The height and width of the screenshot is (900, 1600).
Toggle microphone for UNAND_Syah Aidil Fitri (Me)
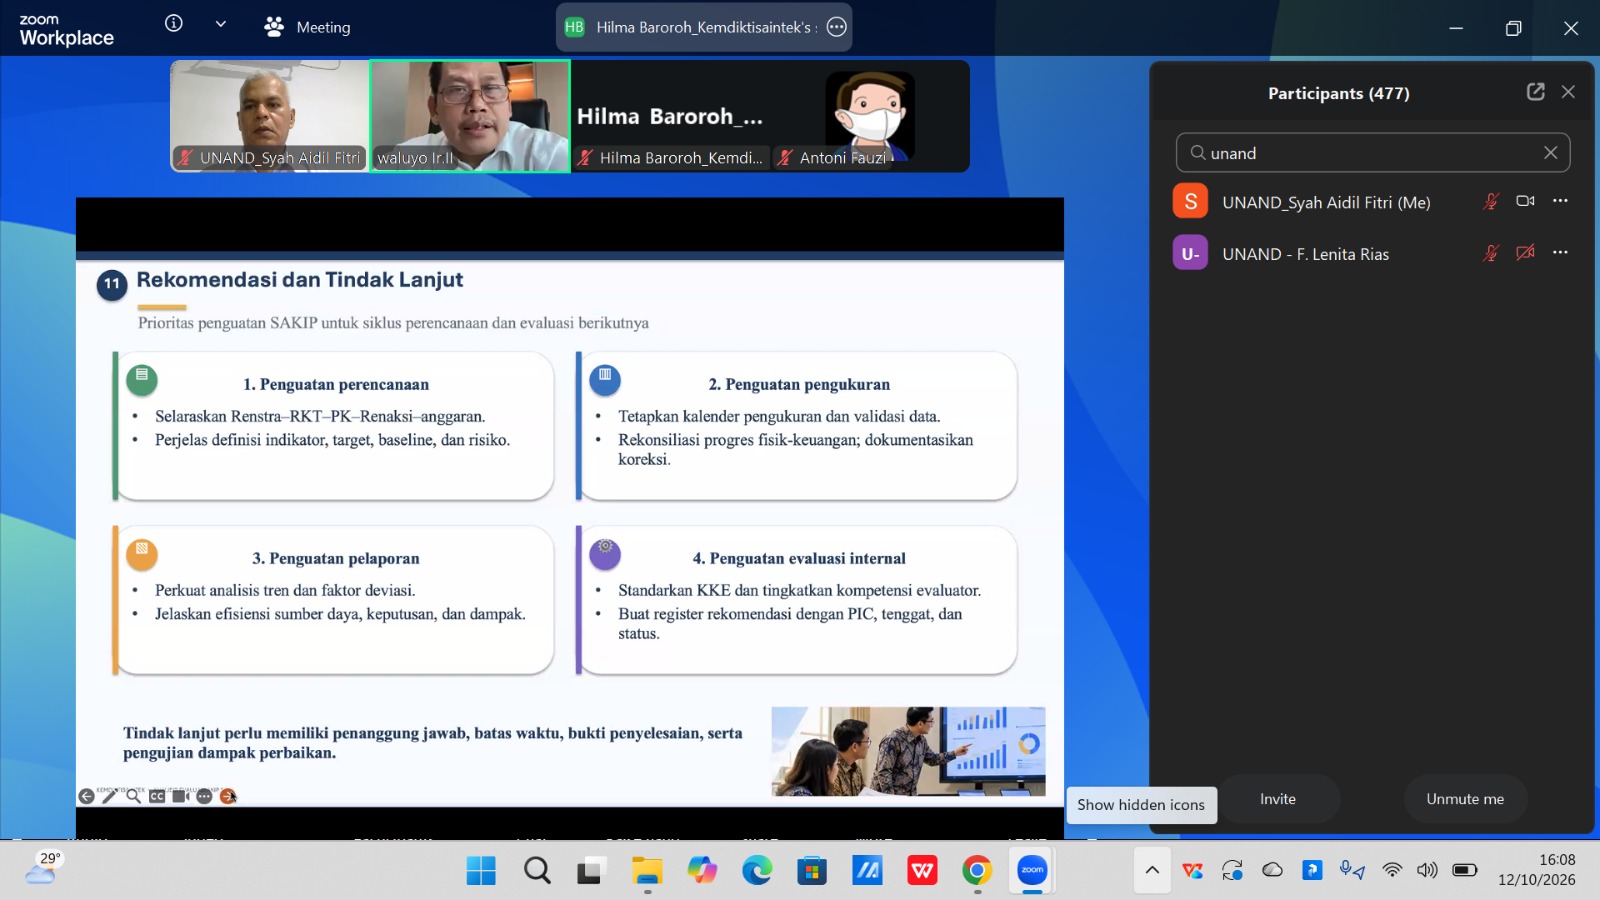tap(1491, 201)
